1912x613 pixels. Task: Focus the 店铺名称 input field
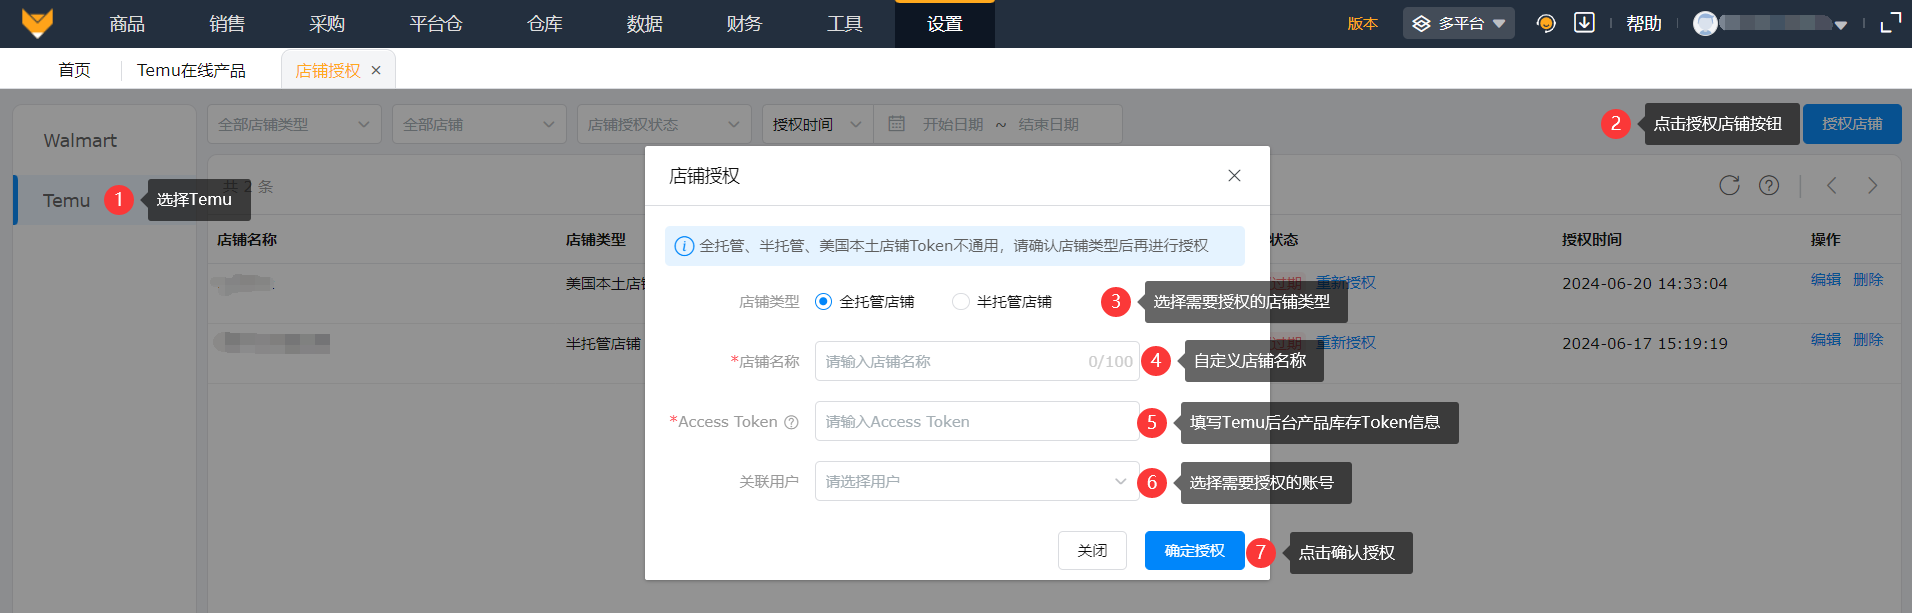[x=977, y=361]
